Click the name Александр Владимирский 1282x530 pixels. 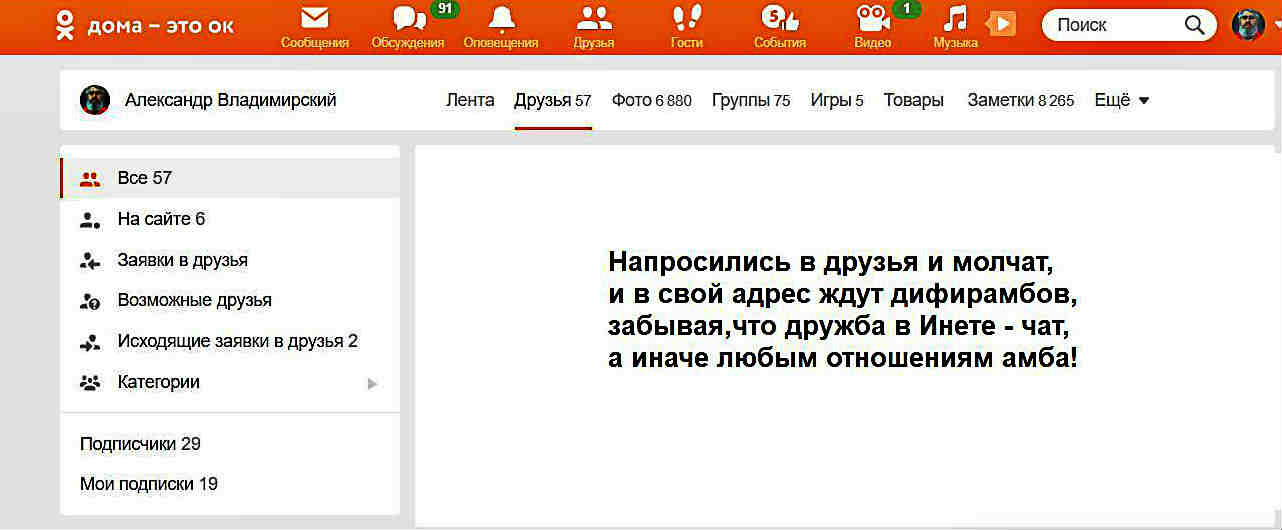230,100
